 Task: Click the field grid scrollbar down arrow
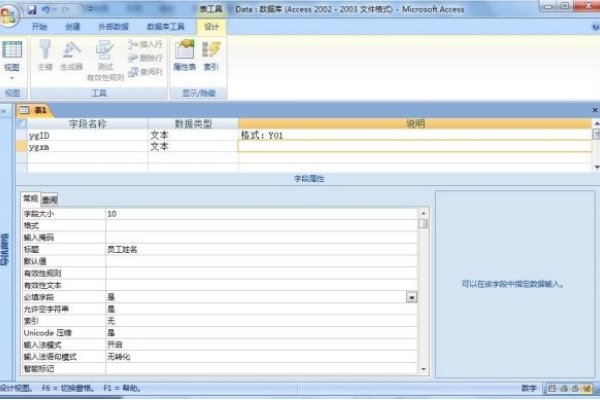(x=596, y=167)
